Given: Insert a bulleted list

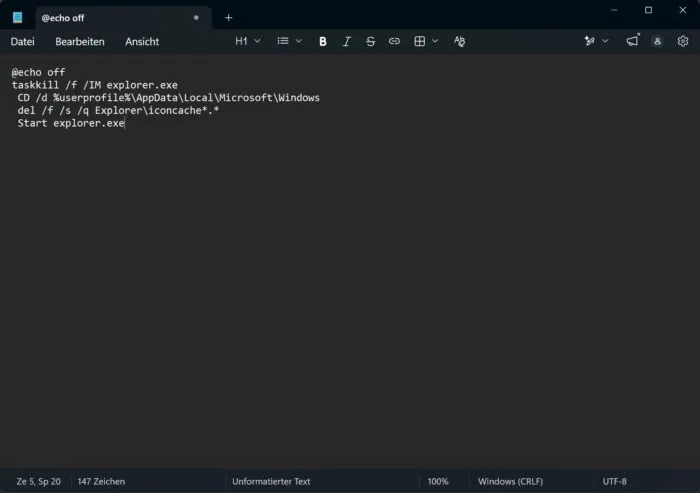Looking at the screenshot, I should coord(283,41).
